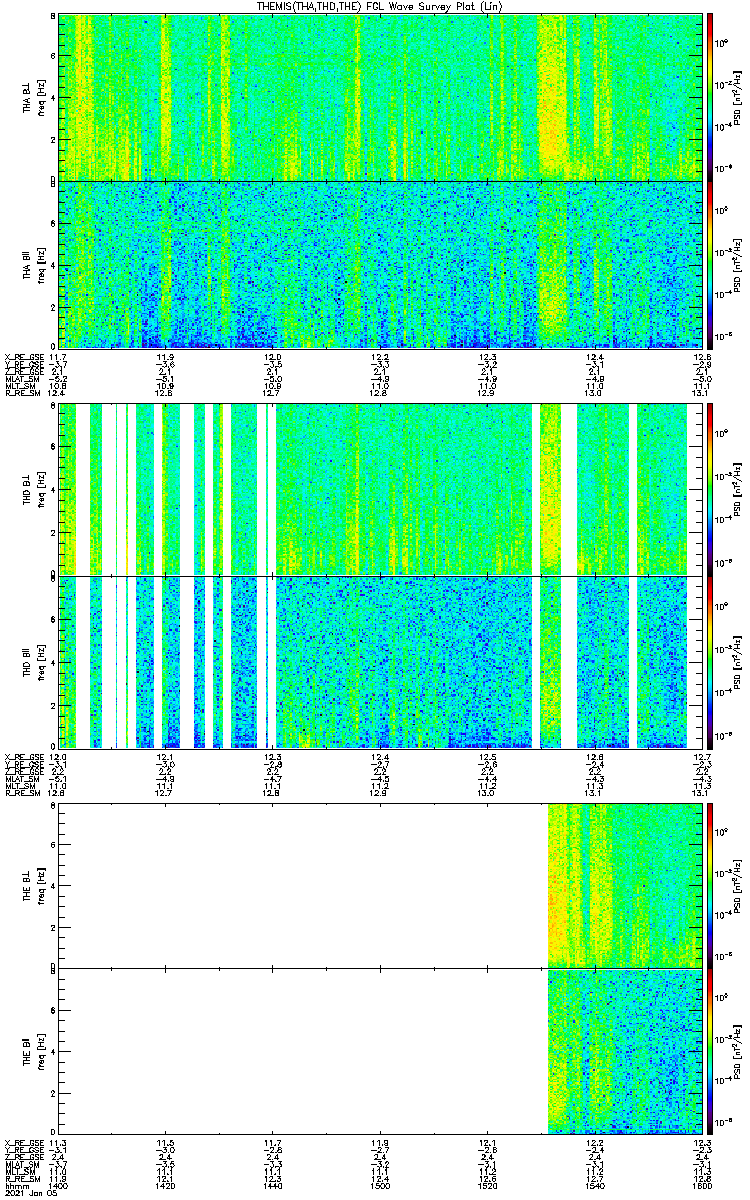Click the THE B-parallel spectrogram panel
This screenshot has width=750, height=1200.
380,1052
